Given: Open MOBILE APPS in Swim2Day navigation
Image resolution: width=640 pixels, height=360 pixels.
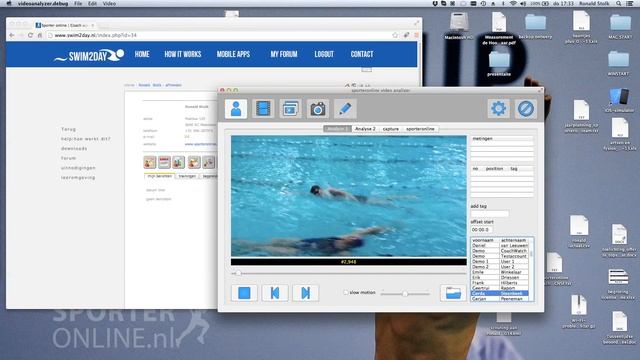Looking at the screenshot, I should click(x=233, y=54).
